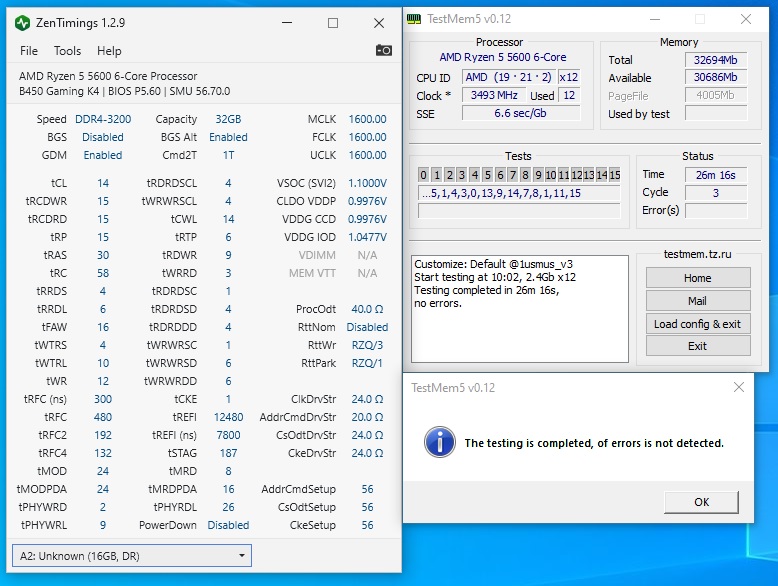Click the Clock 3493 MHz field
778x586 pixels.
(494, 95)
